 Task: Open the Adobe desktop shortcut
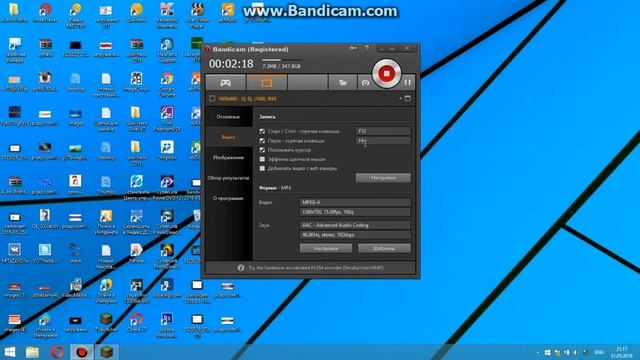point(167,326)
